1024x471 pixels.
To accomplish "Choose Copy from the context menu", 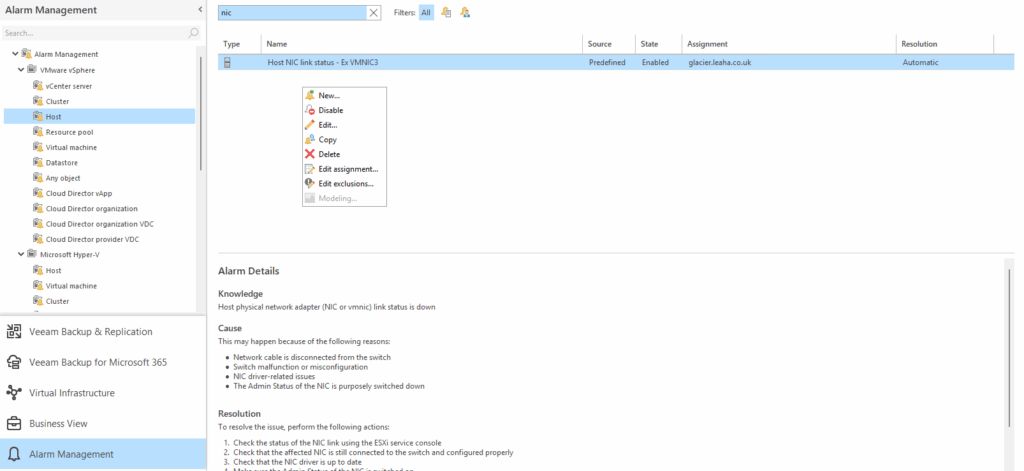I will coord(344,140).
